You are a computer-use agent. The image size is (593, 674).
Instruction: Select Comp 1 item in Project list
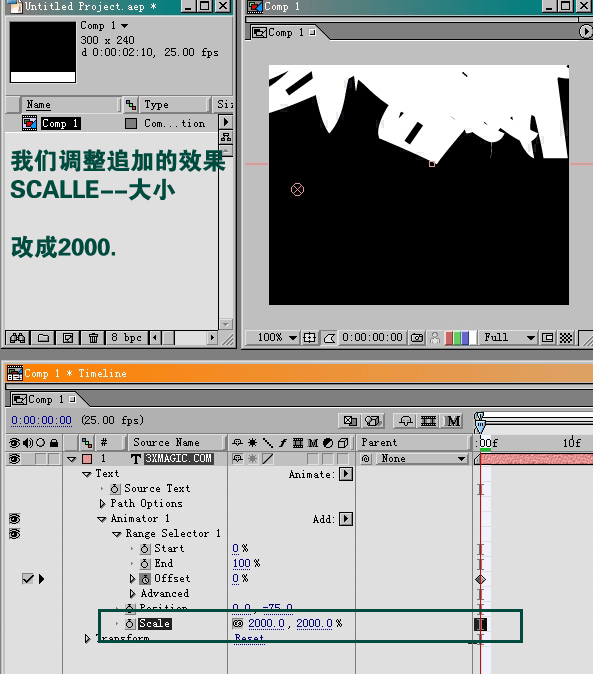pos(61,123)
